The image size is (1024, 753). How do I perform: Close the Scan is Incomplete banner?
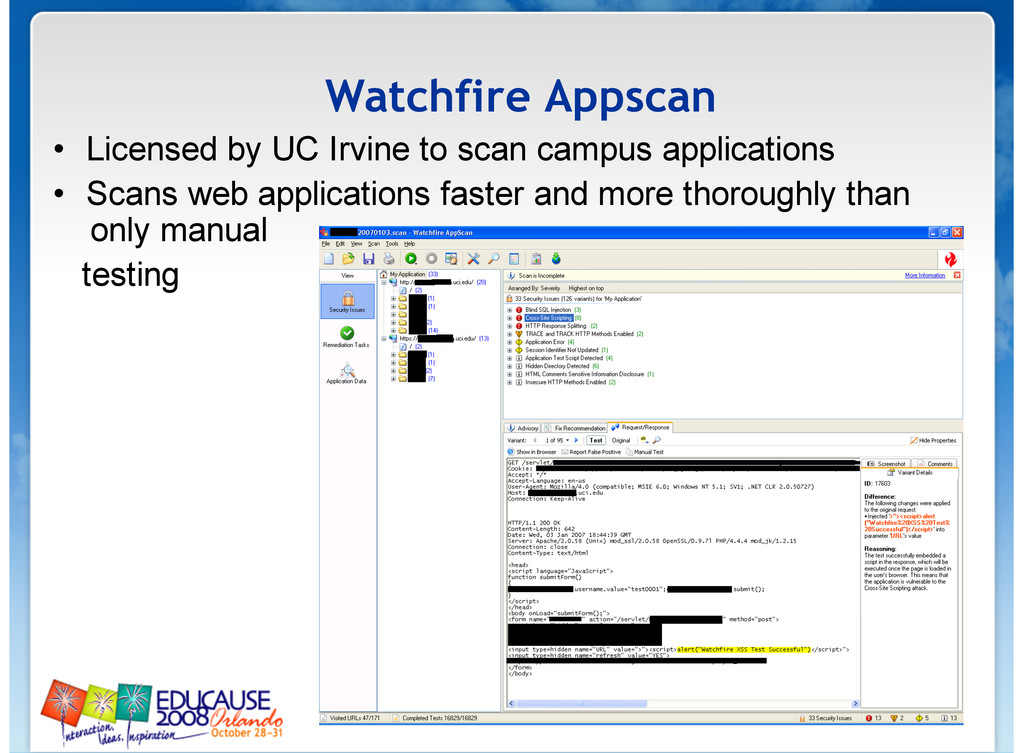pos(957,275)
